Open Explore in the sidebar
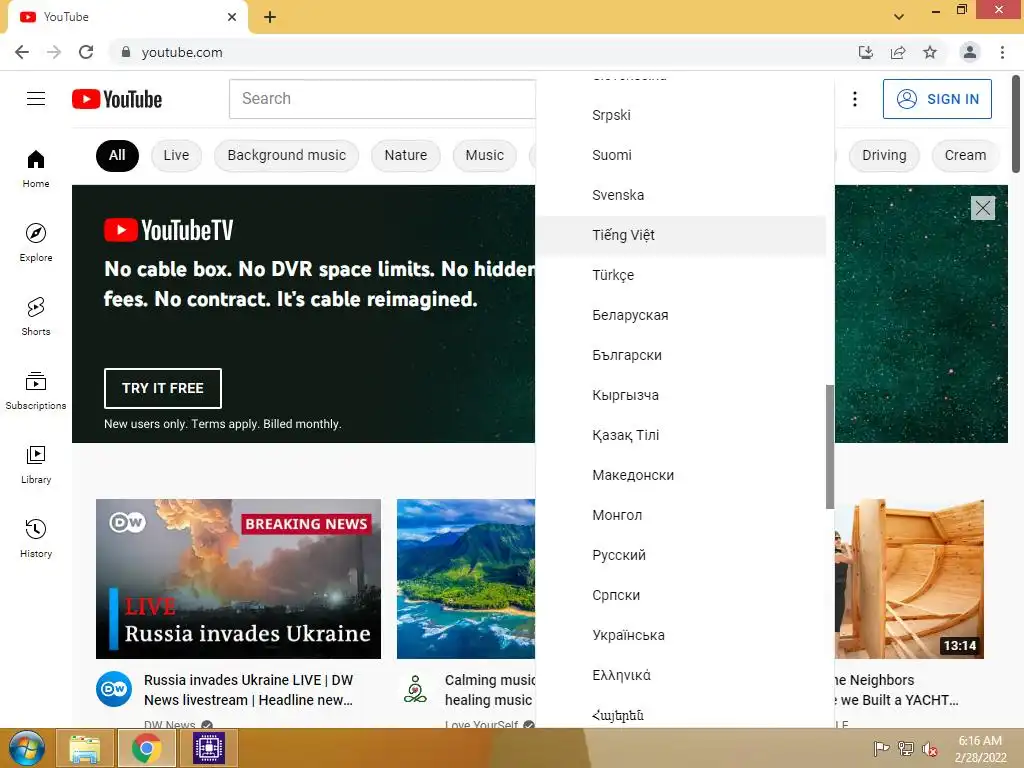Screen dimensions: 1024x768 pos(36,242)
